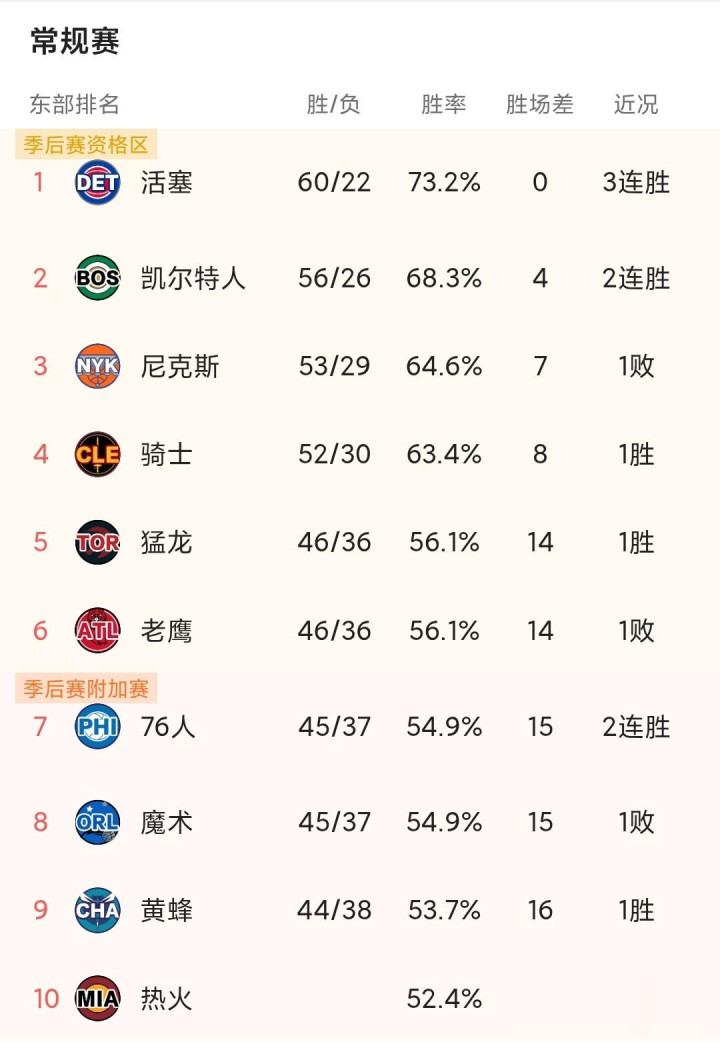Click the 胜场差 column header
Image resolution: width=720 pixels, height=1042 pixels.
pos(539,104)
